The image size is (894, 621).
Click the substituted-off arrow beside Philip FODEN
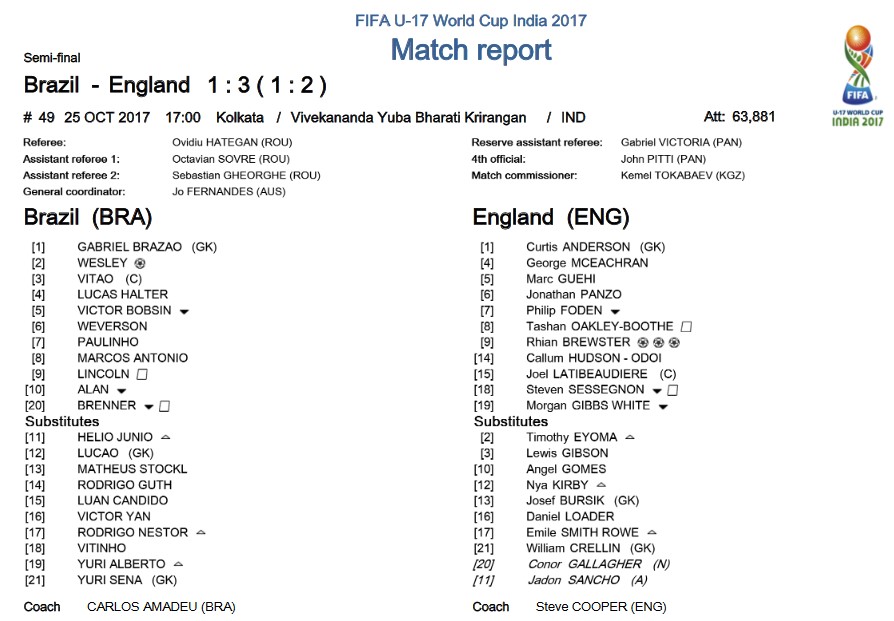615,312
